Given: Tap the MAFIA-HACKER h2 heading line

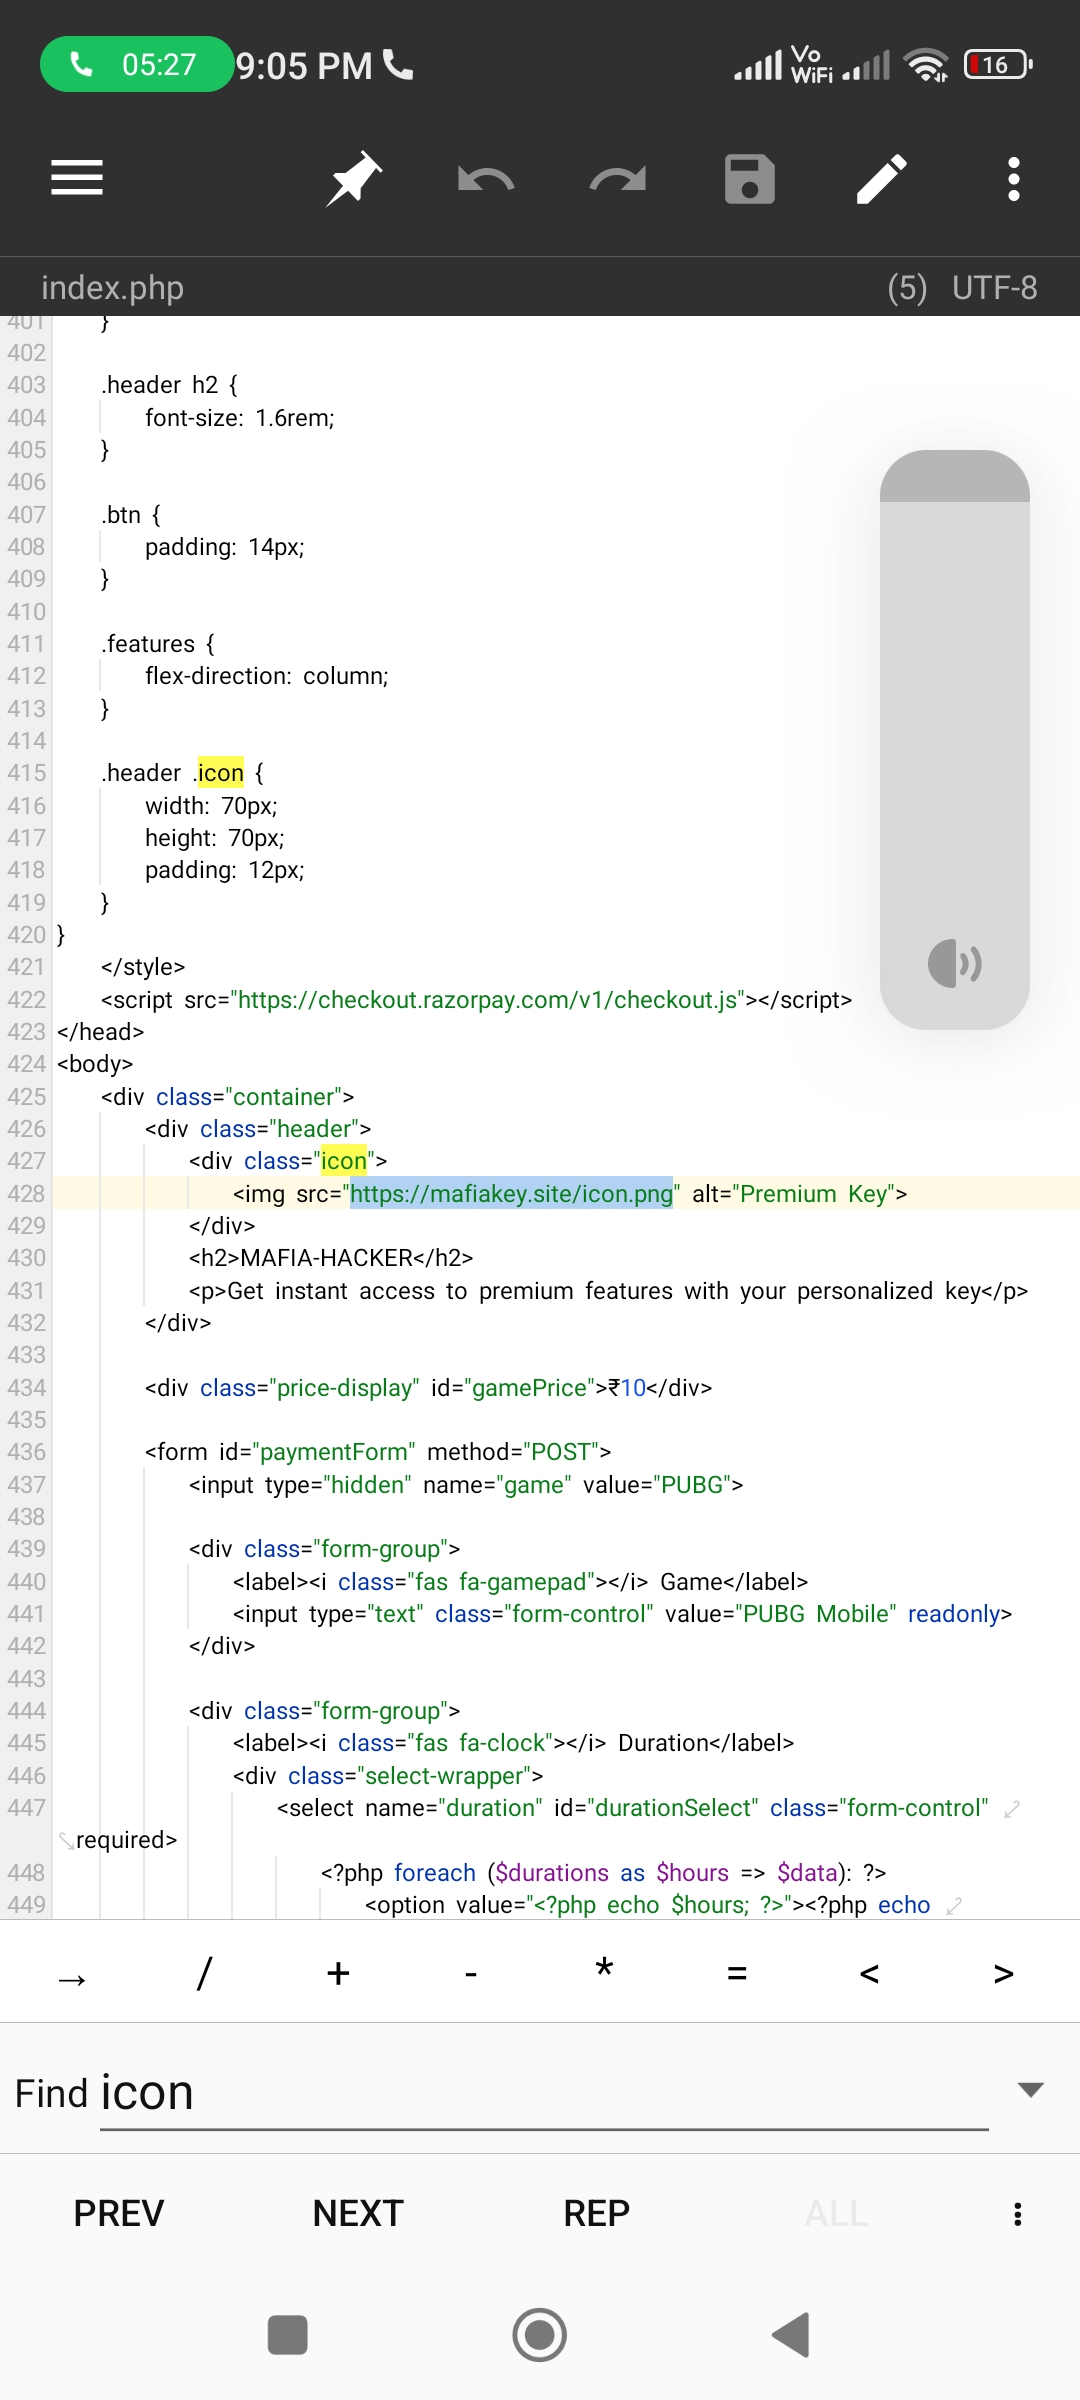Looking at the screenshot, I should coord(331,1258).
